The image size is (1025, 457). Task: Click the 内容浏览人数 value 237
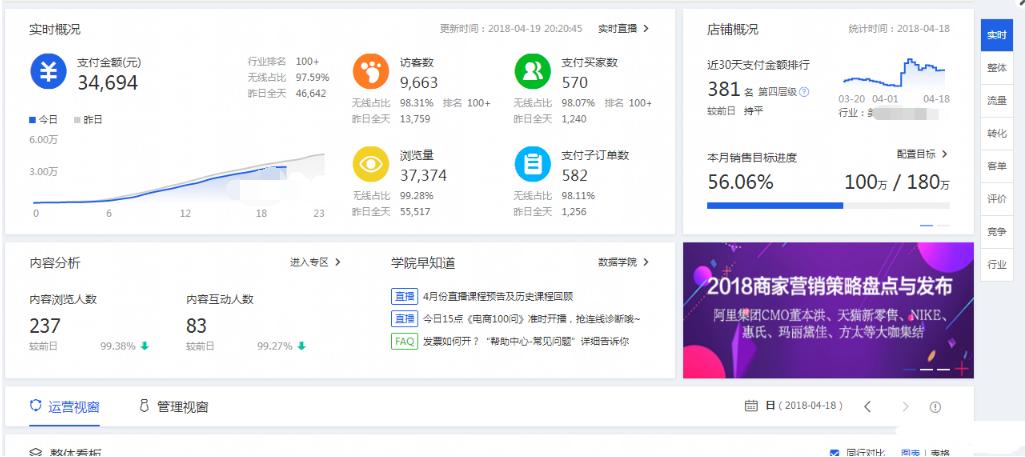tap(45, 326)
